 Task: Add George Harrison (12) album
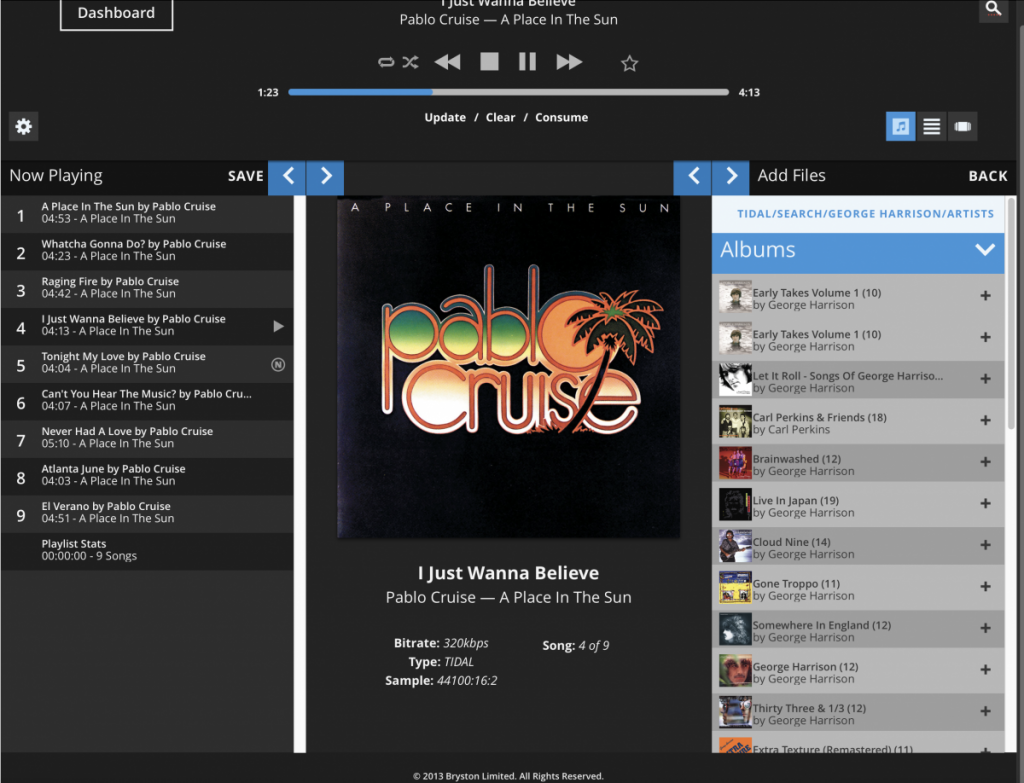985,669
